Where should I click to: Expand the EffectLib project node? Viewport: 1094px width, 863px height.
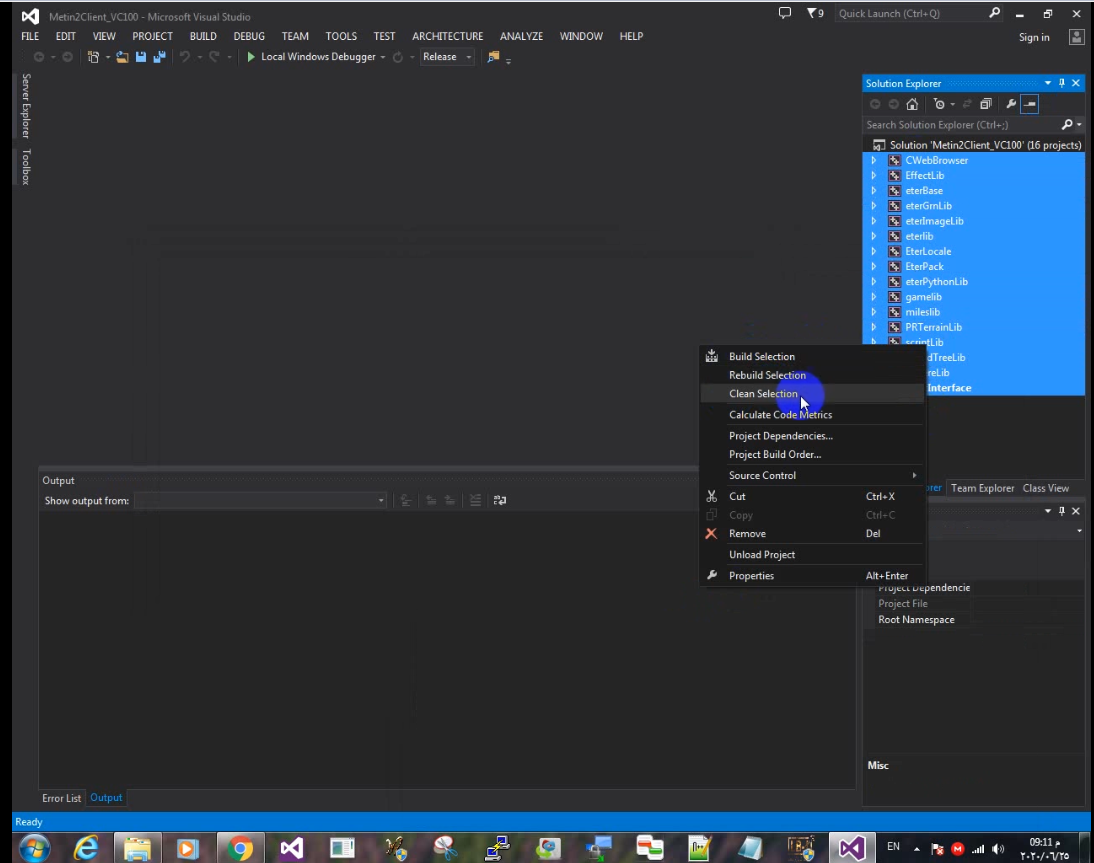[874, 176]
